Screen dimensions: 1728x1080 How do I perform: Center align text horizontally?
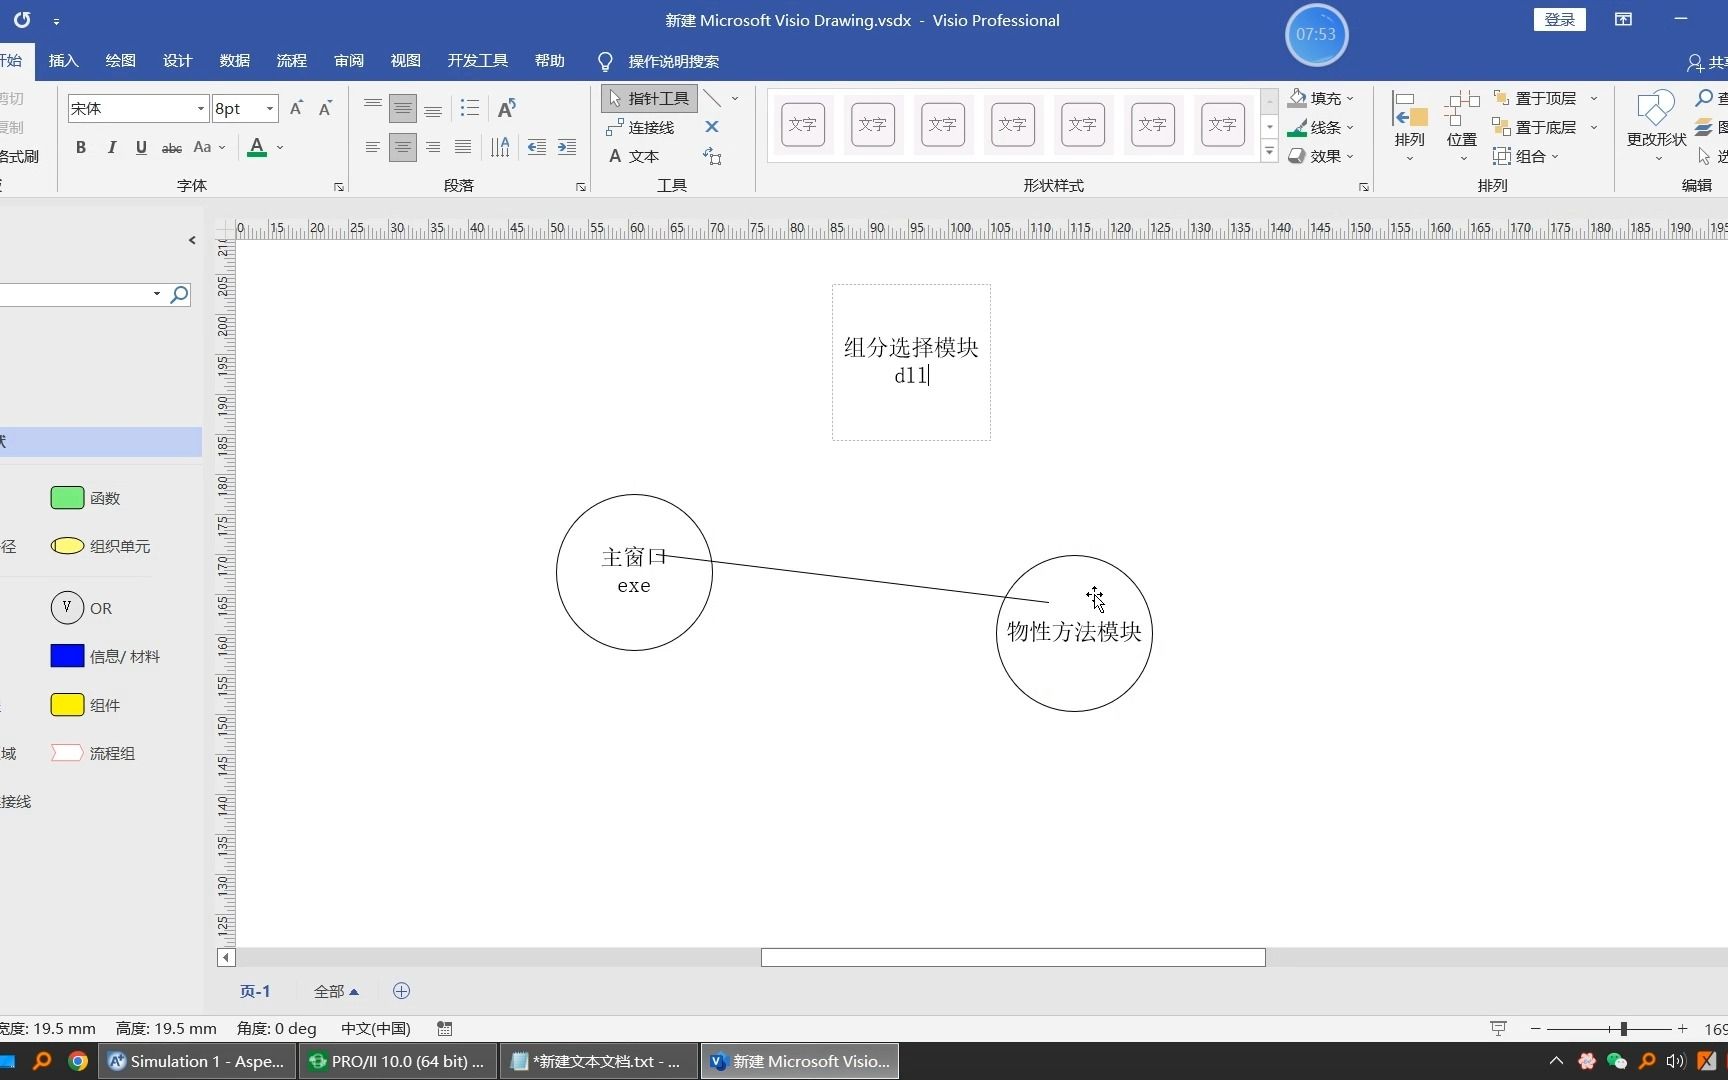pos(403,147)
